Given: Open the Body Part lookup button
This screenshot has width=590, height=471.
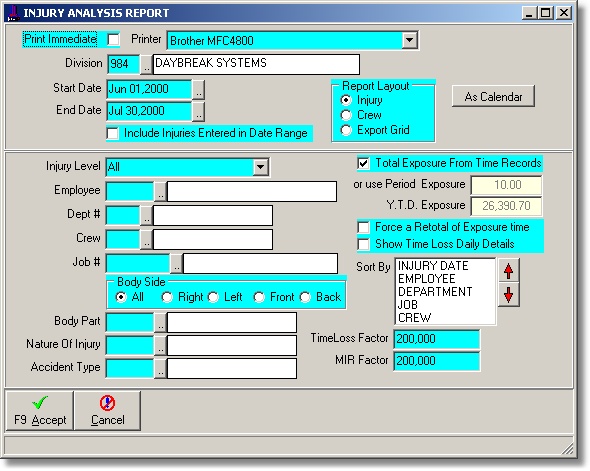Looking at the screenshot, I should pos(160,322).
